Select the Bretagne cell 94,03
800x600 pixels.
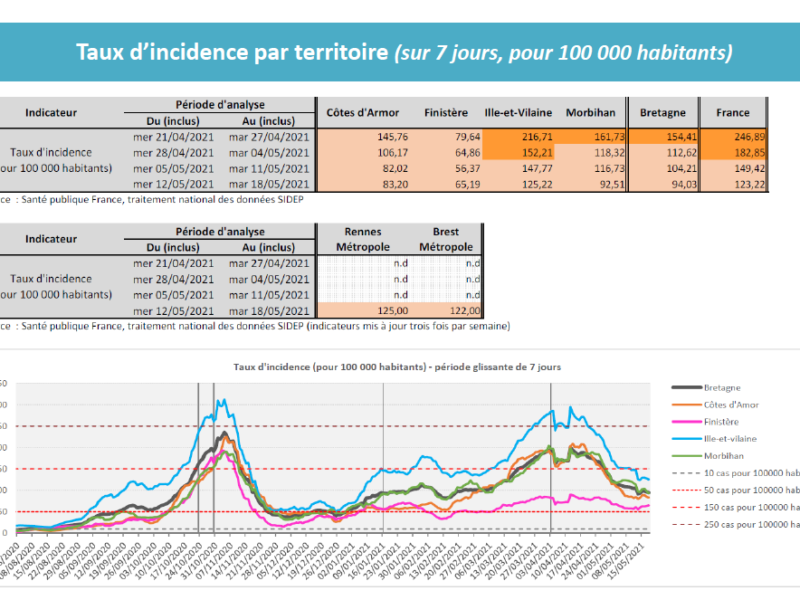click(660, 184)
